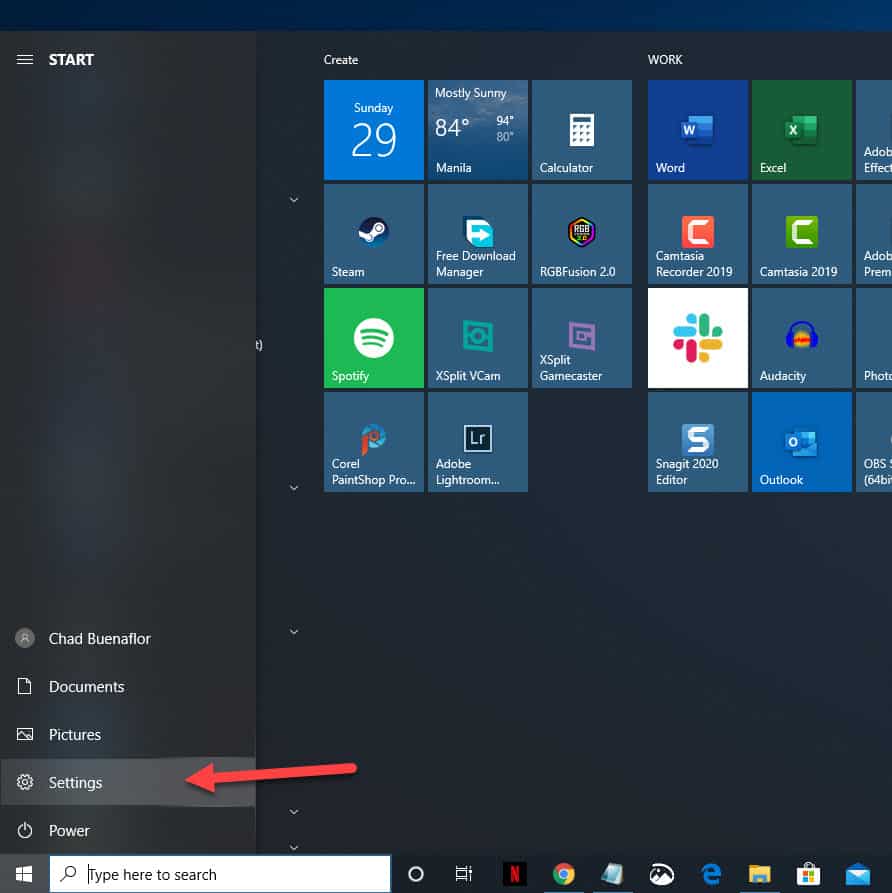
Task: Open Adobe Lightroom tile
Action: pyautogui.click(x=478, y=442)
